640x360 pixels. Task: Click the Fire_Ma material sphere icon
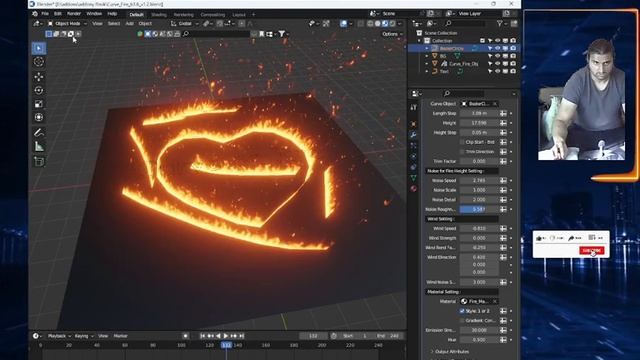point(464,301)
